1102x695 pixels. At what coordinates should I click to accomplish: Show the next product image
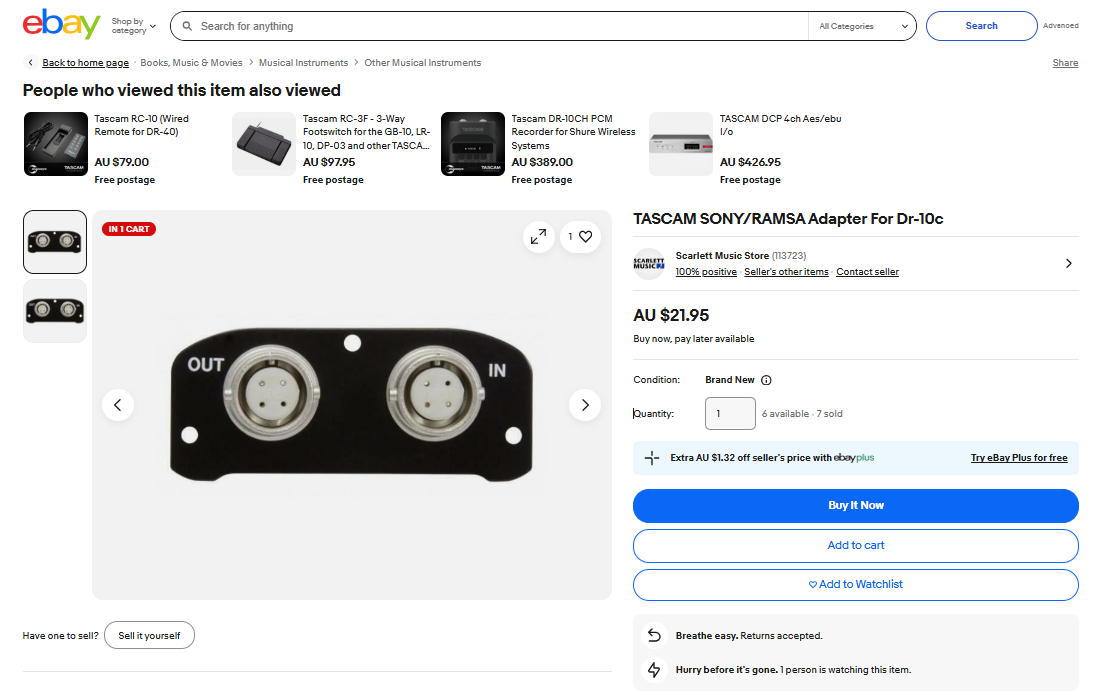tap(585, 405)
